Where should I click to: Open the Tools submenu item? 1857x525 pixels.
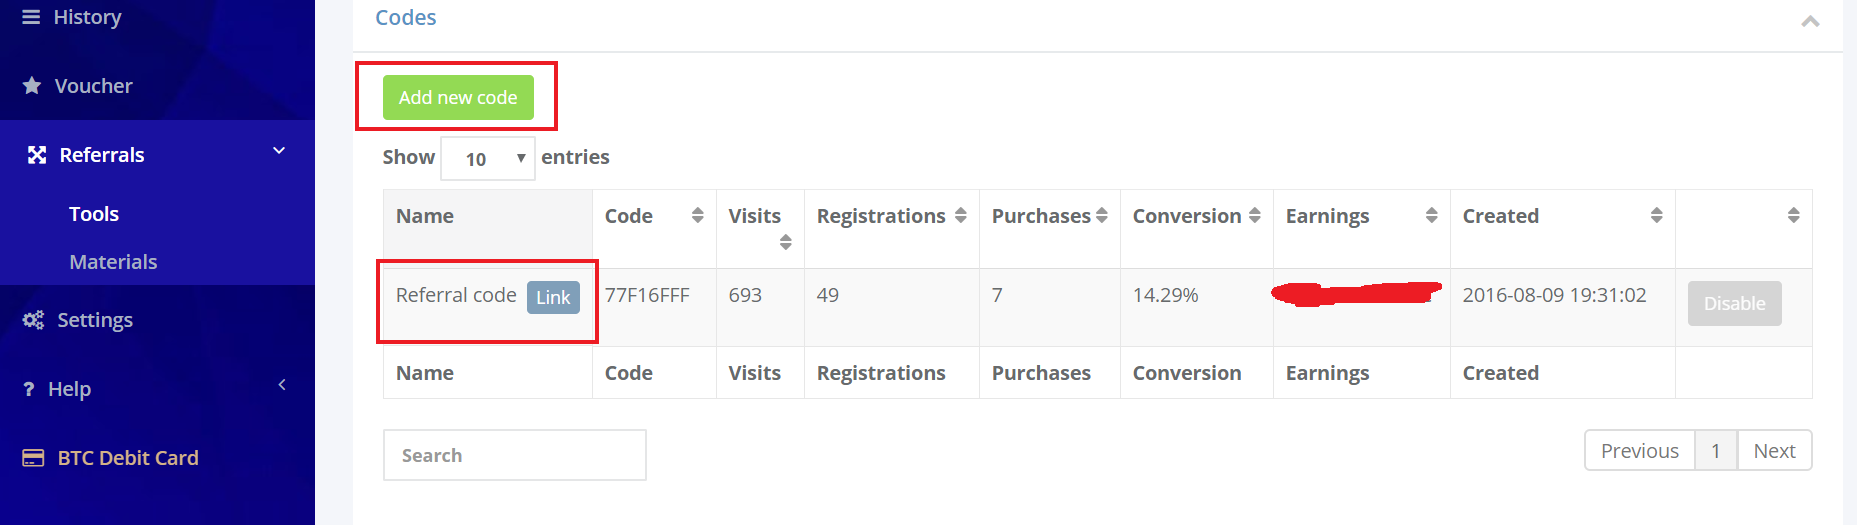94,214
